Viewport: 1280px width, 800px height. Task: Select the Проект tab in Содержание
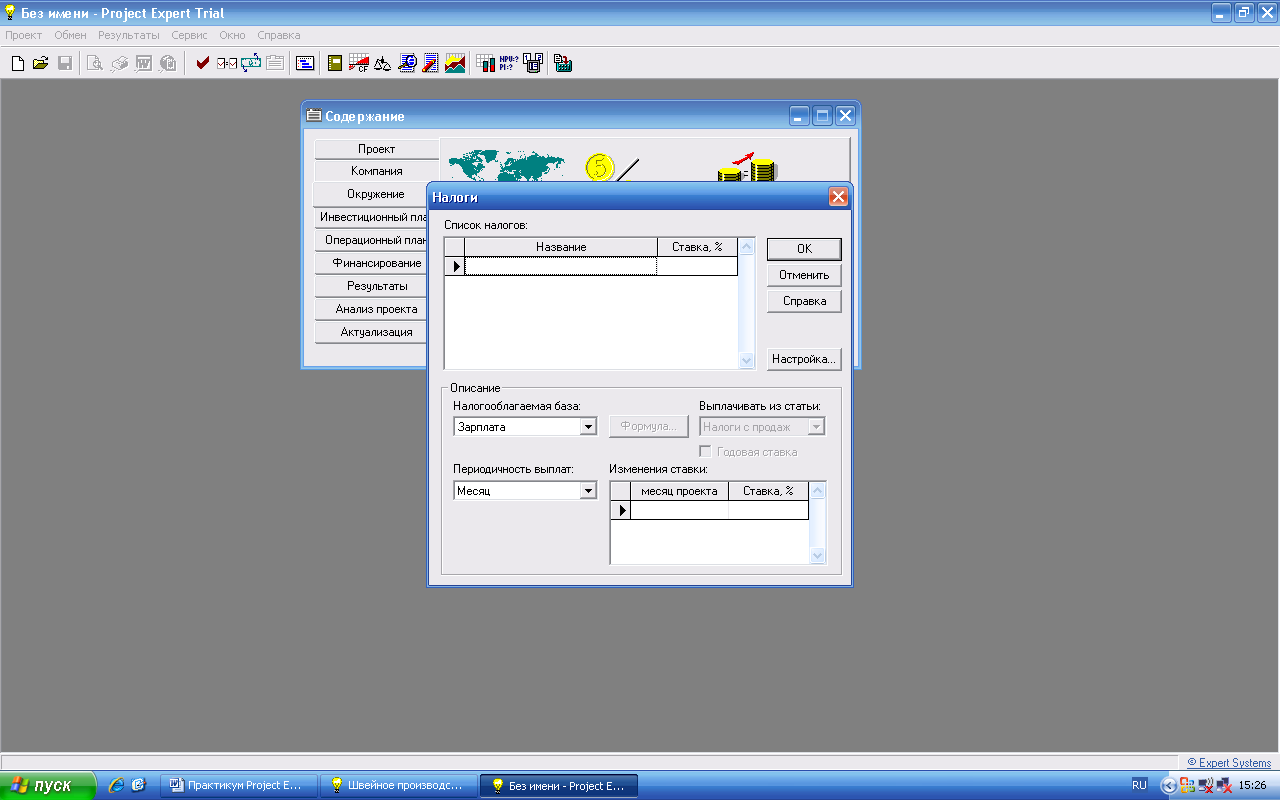(x=376, y=149)
